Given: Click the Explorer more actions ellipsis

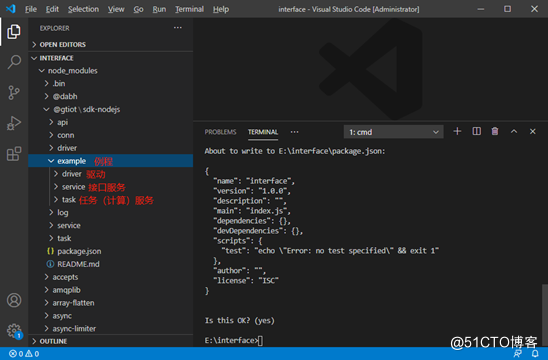Looking at the screenshot, I should tap(178, 28).
